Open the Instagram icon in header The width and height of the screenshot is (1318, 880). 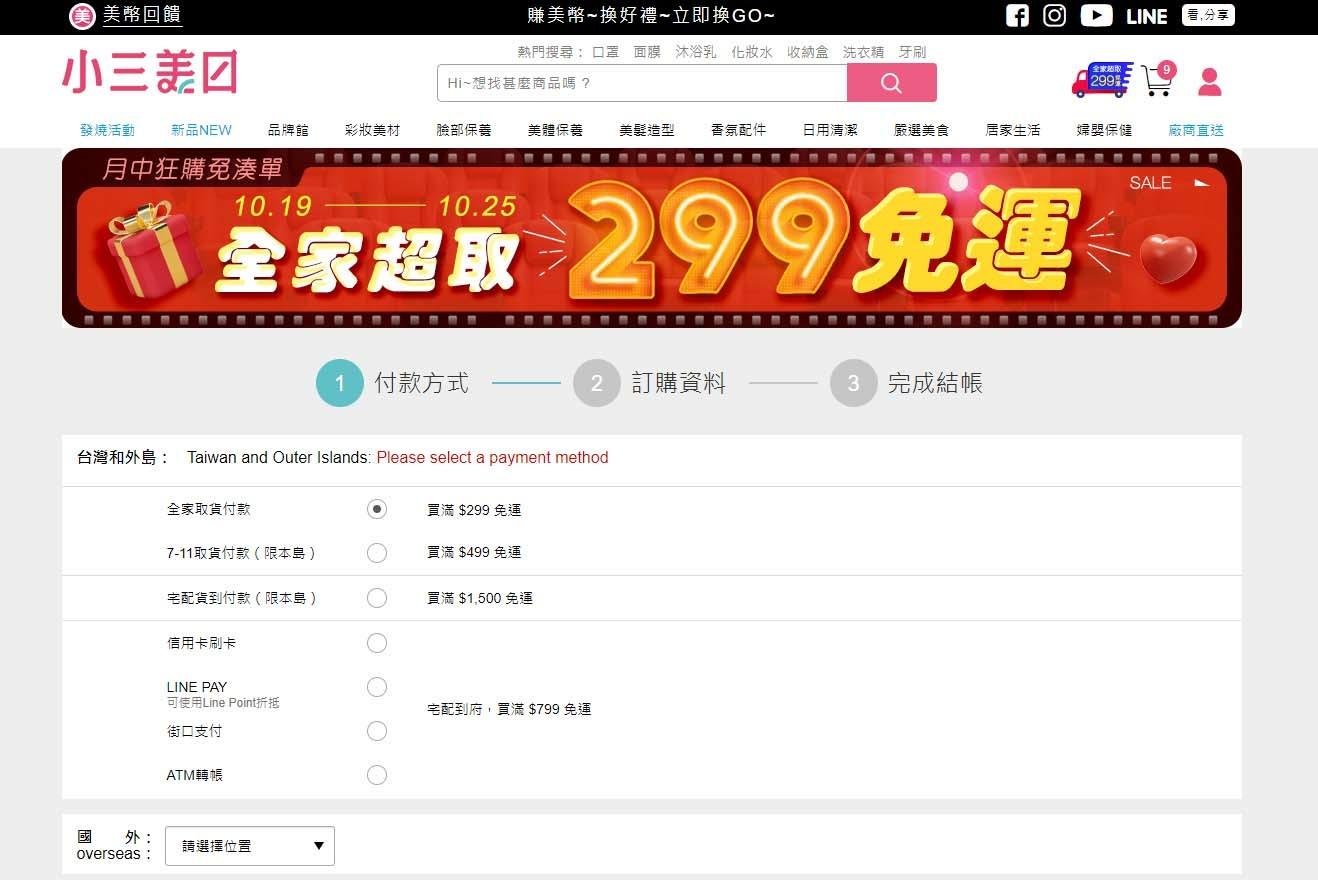[1055, 16]
